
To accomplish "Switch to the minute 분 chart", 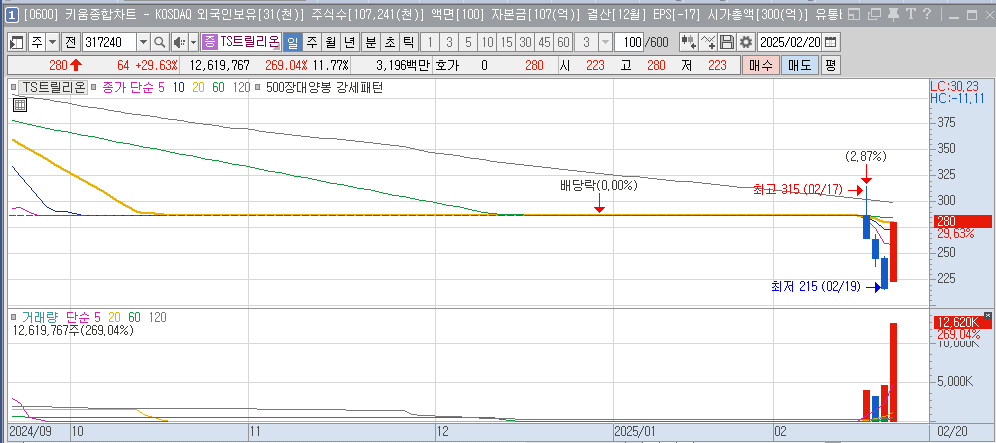I will pos(370,43).
